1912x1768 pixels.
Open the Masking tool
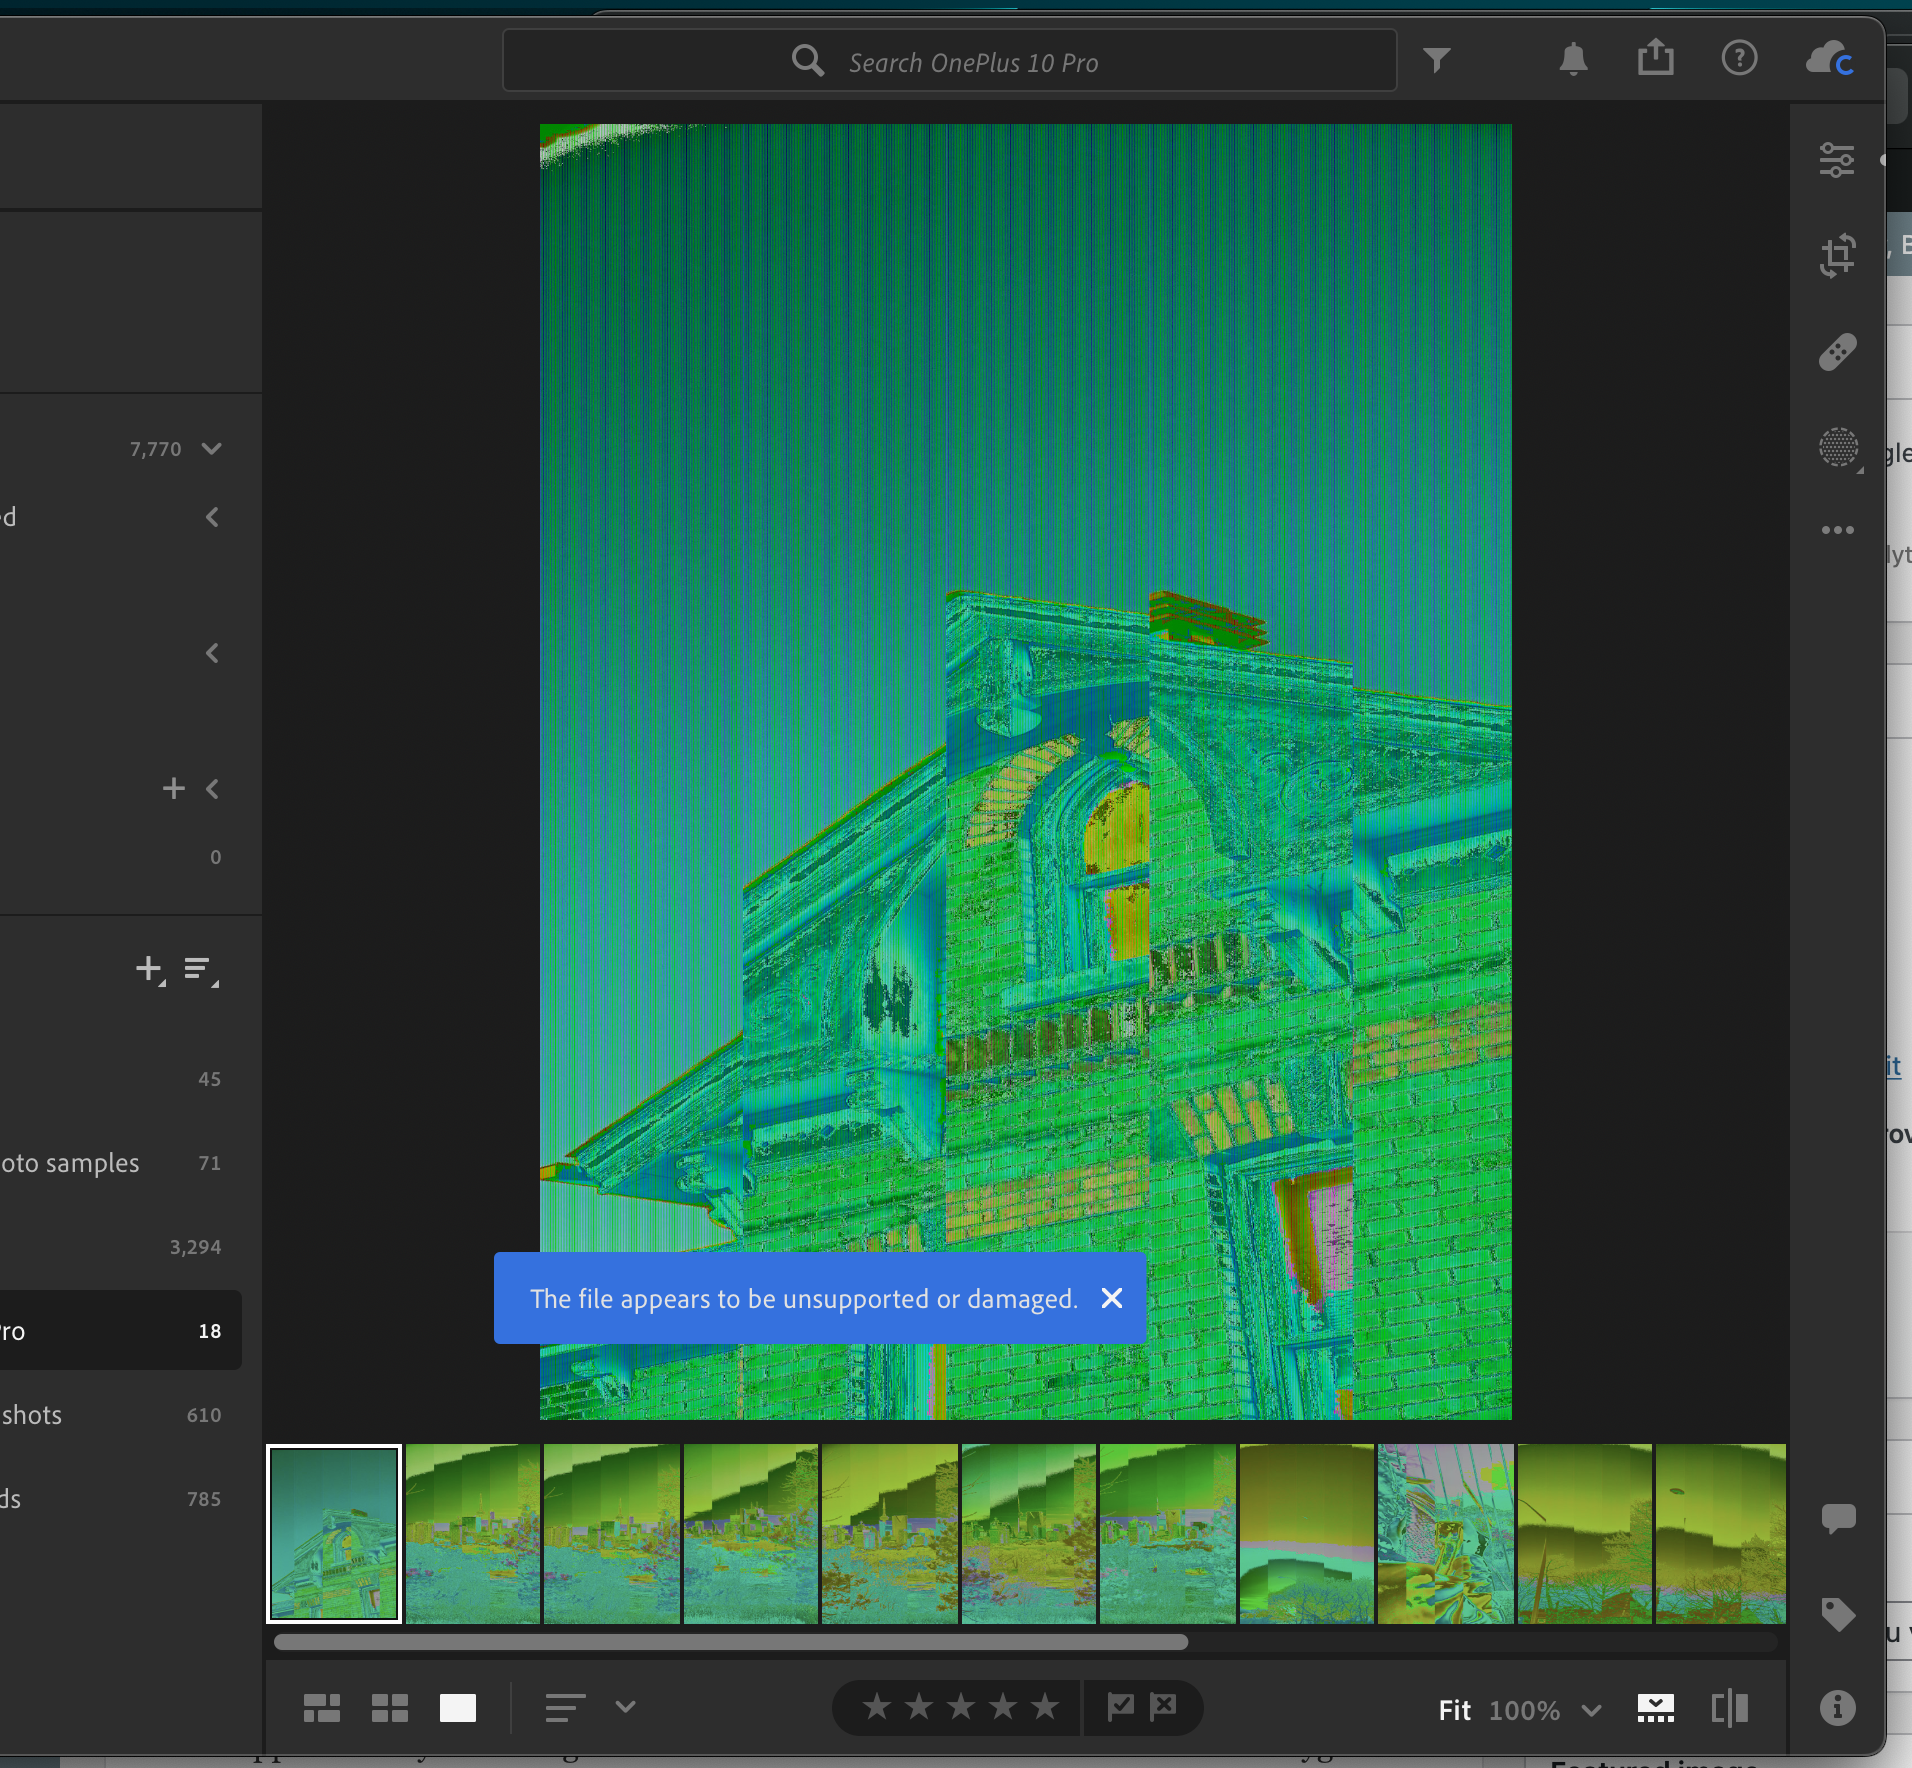coord(1838,447)
